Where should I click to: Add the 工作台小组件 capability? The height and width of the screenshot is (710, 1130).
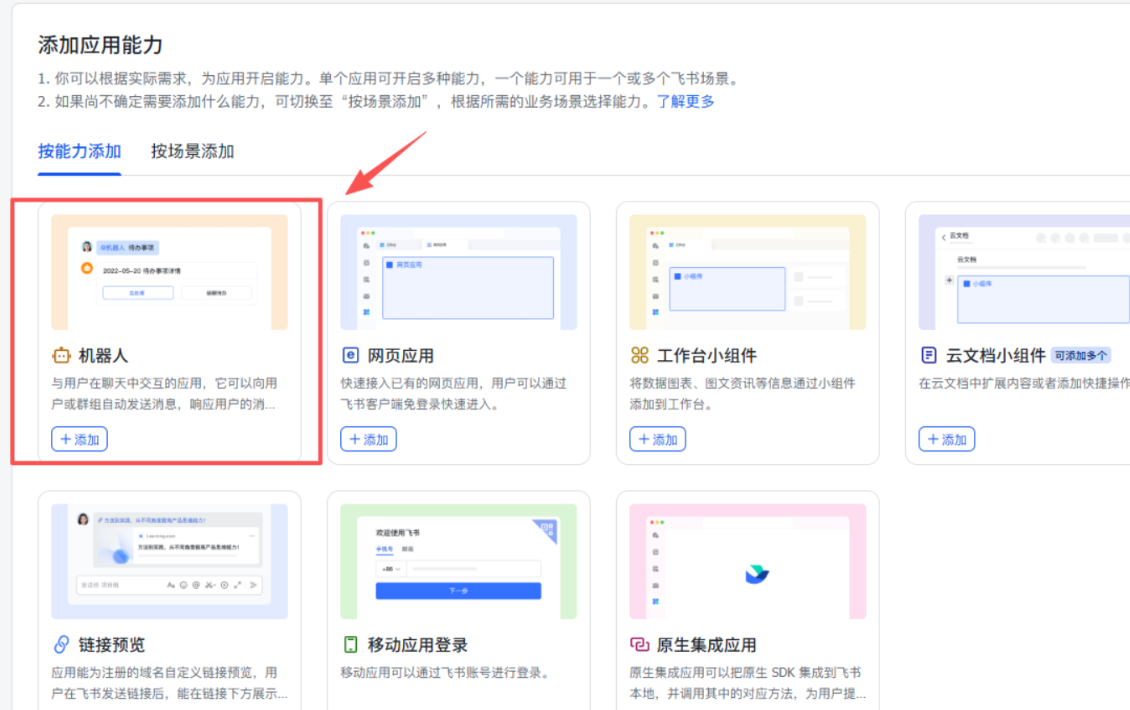pyautogui.click(x=658, y=439)
